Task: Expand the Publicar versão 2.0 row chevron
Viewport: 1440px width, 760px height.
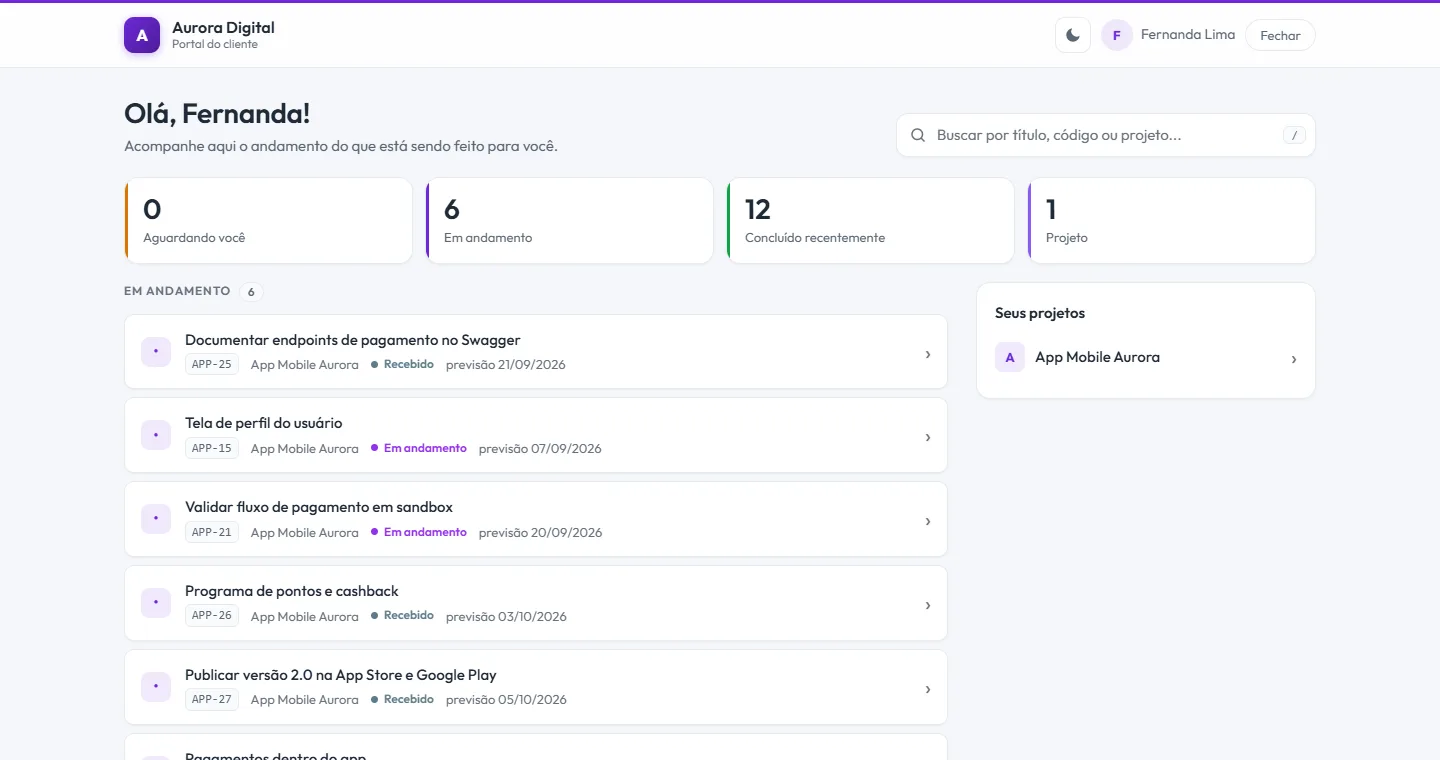Action: (928, 689)
